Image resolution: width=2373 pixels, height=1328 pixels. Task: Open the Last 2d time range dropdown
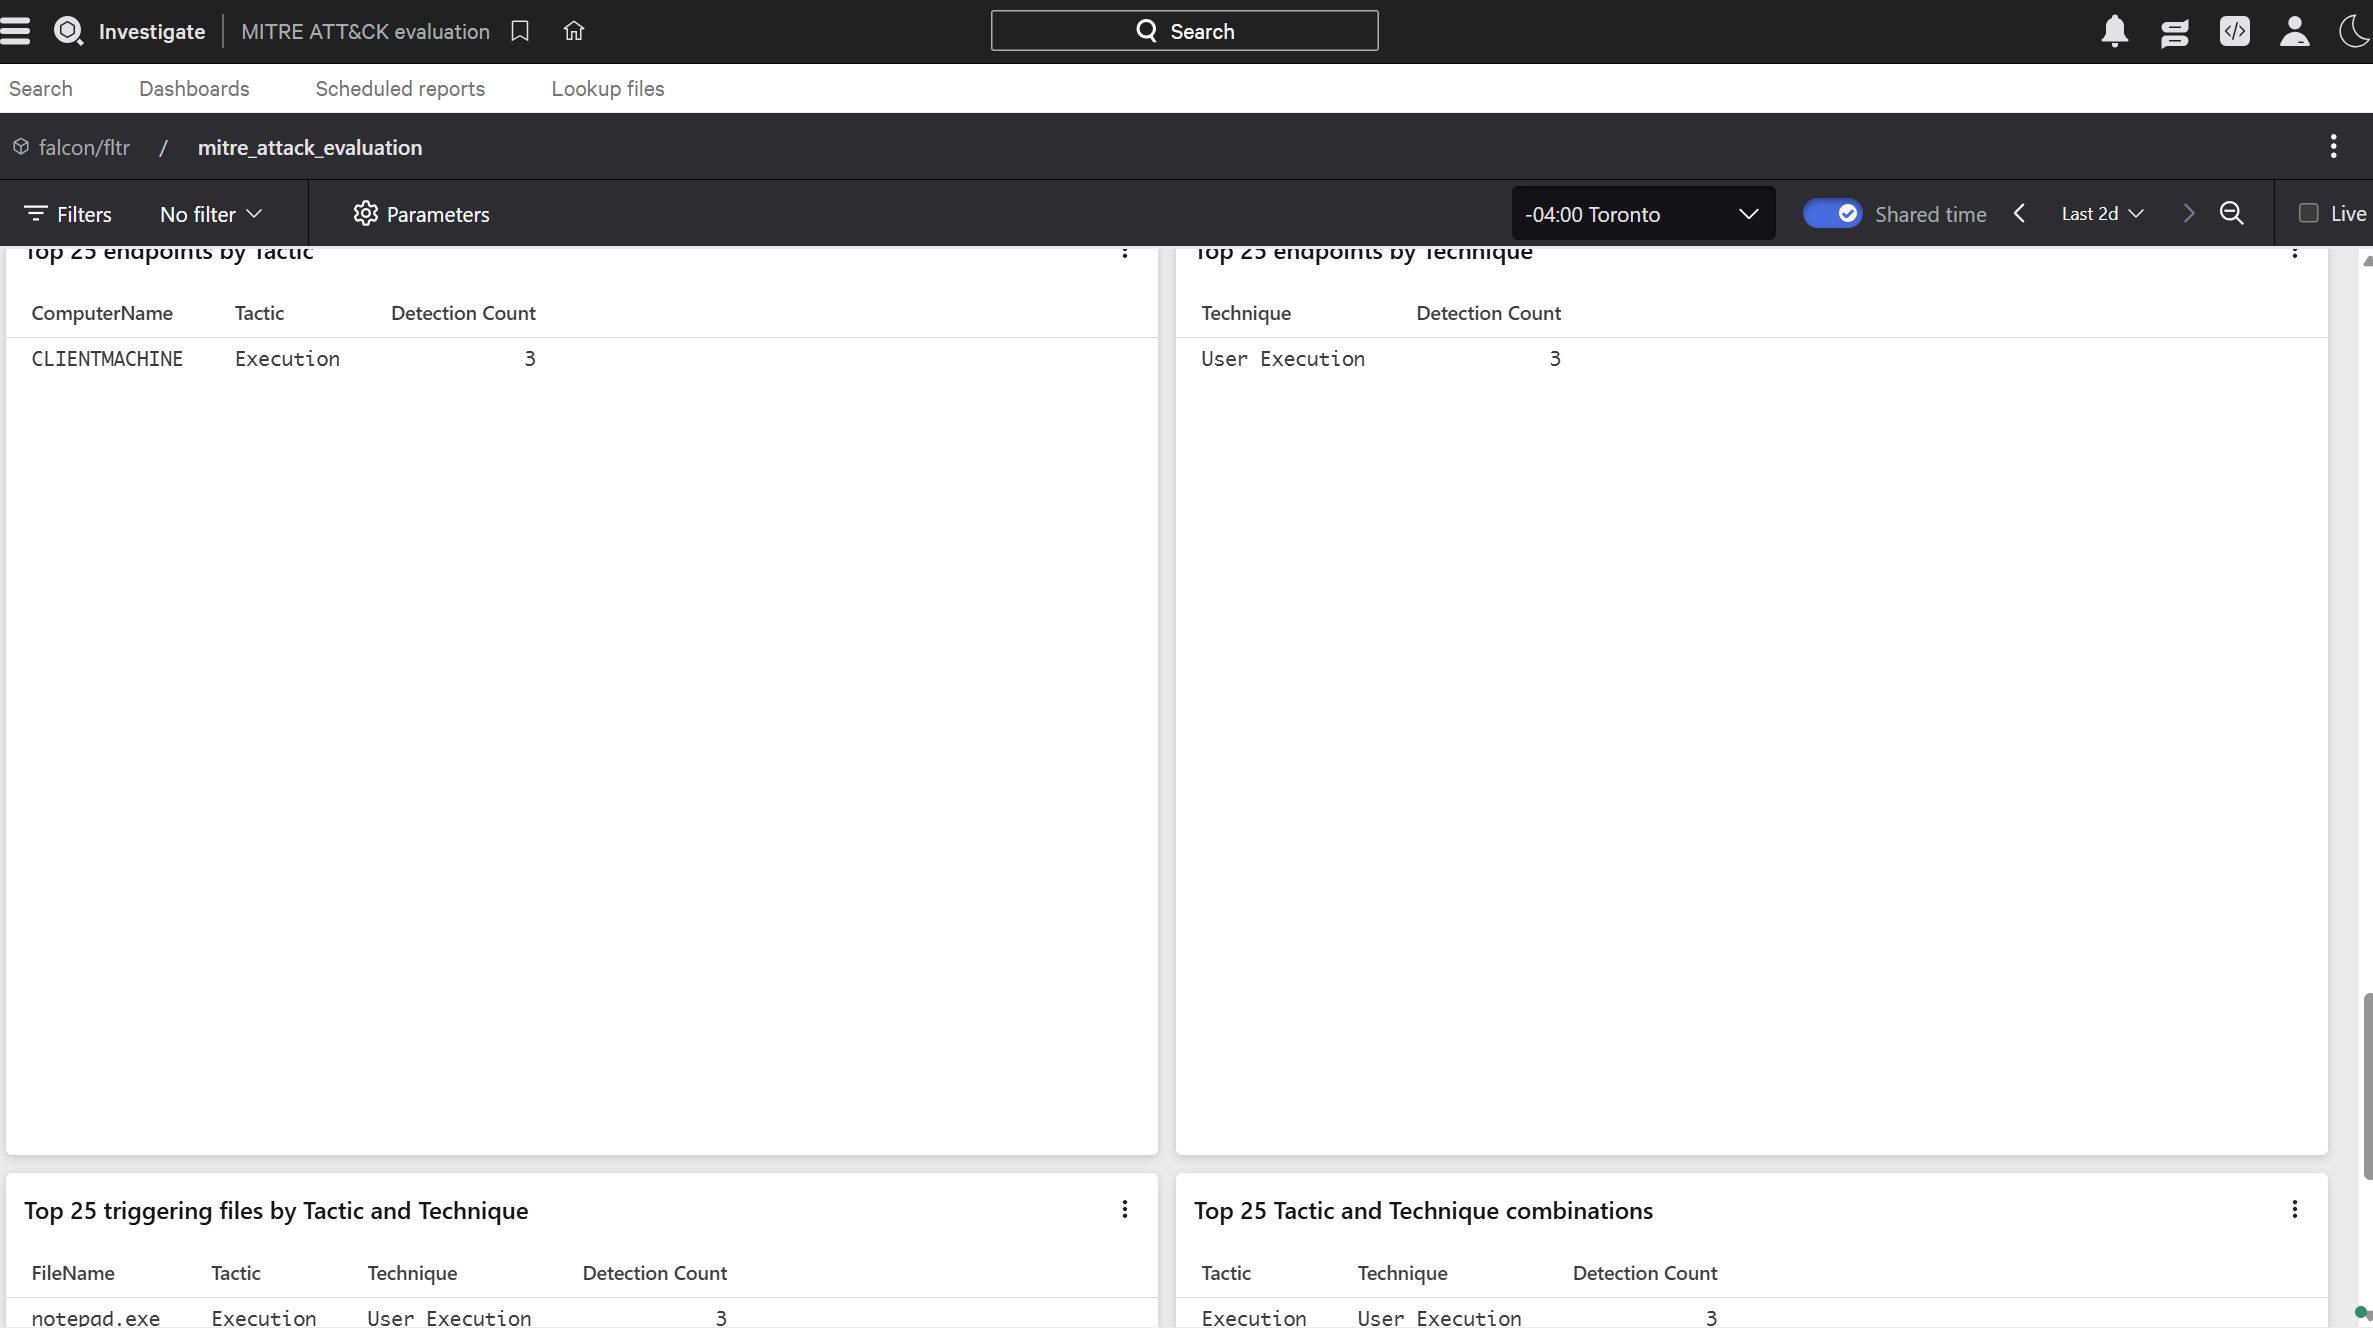pyautogui.click(x=2103, y=214)
